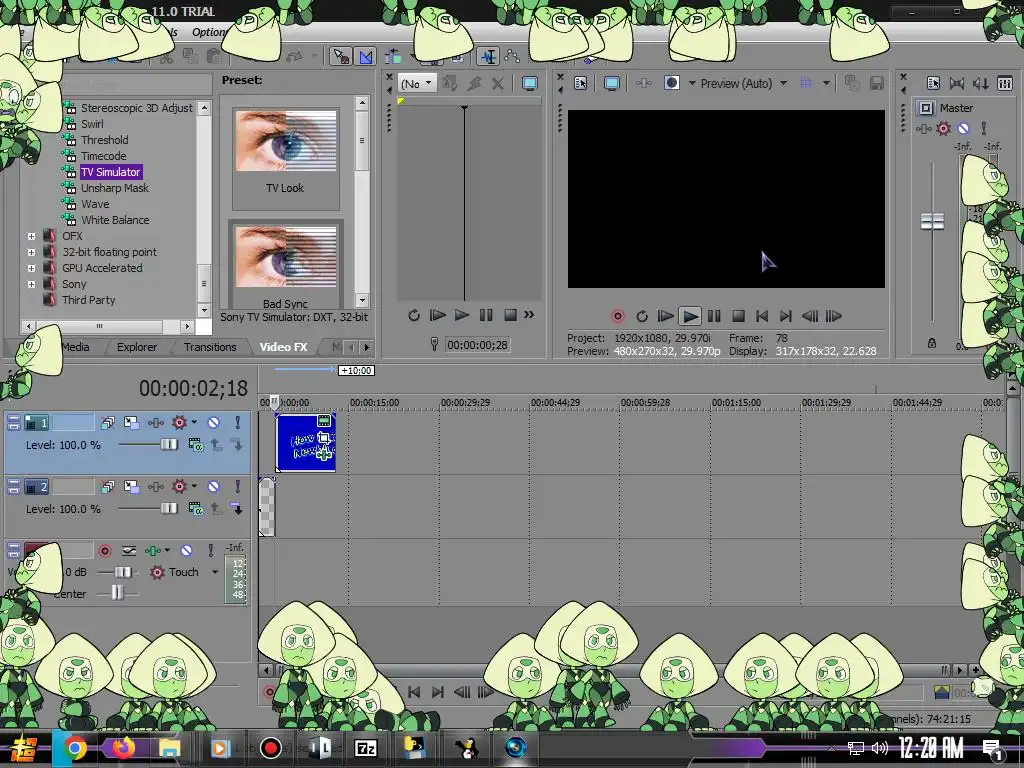The width and height of the screenshot is (1024, 768).
Task: Open Project Video Properties in preview
Action: pyautogui.click(x=580, y=83)
